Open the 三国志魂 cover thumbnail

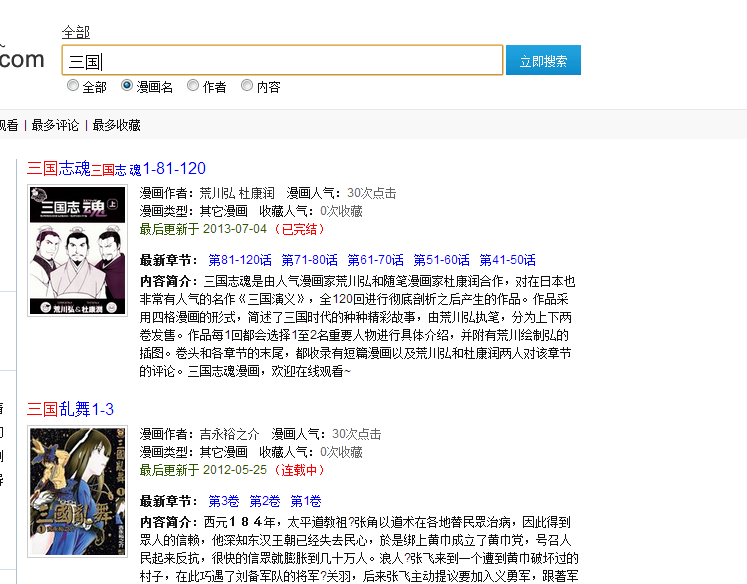[x=77, y=251]
